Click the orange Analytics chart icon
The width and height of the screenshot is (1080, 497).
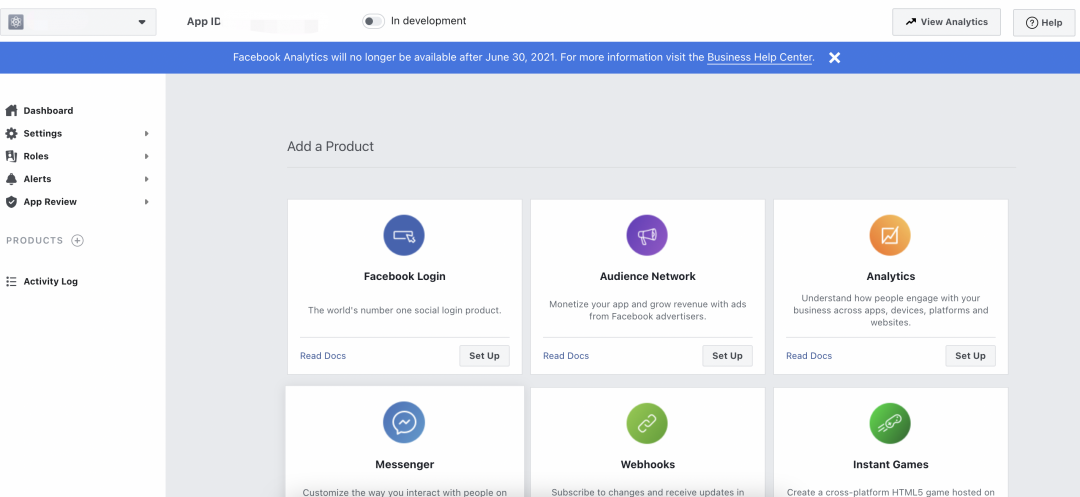point(890,236)
